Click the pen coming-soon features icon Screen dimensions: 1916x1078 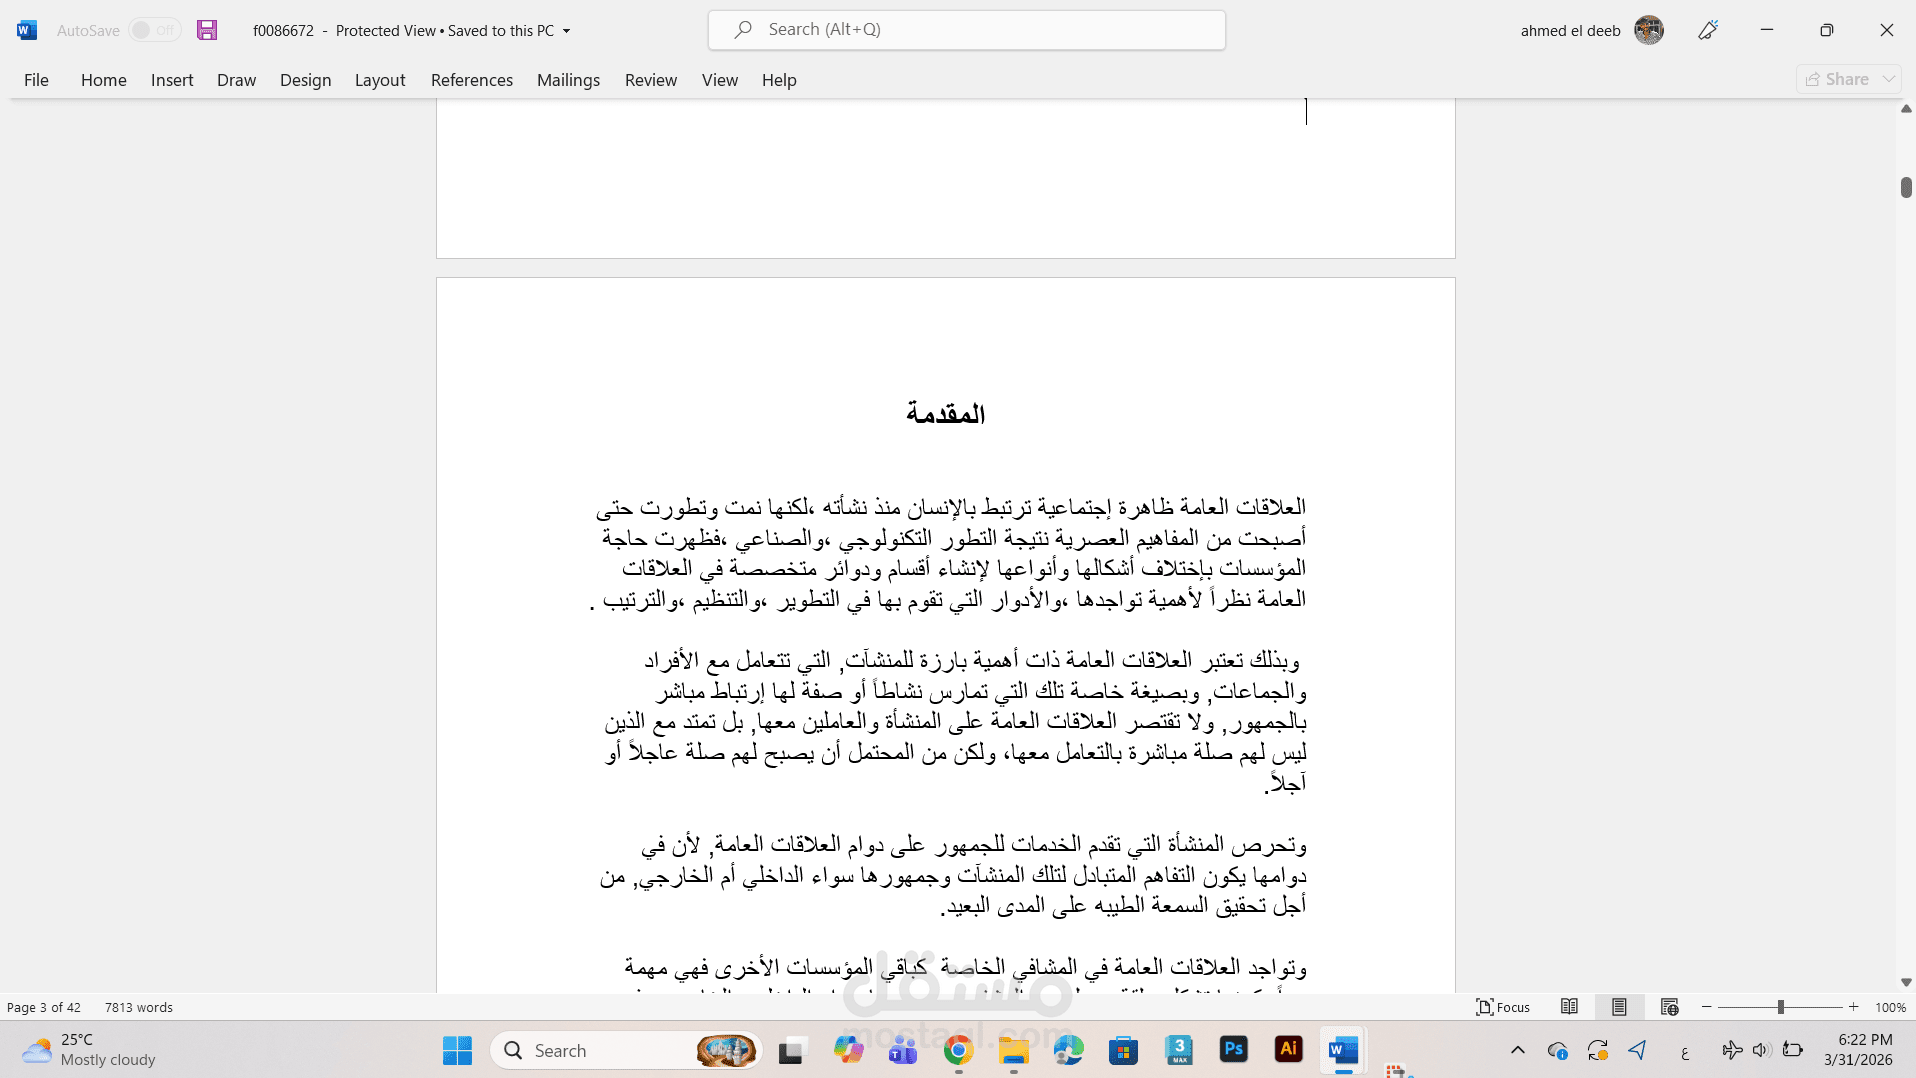pyautogui.click(x=1708, y=30)
